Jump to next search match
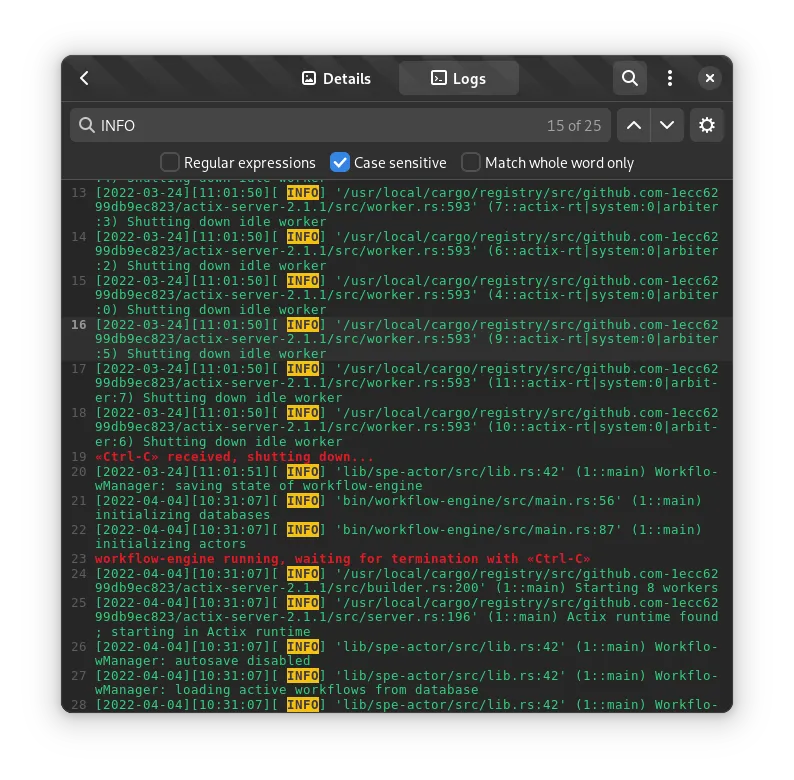The width and height of the screenshot is (794, 780). 667,125
